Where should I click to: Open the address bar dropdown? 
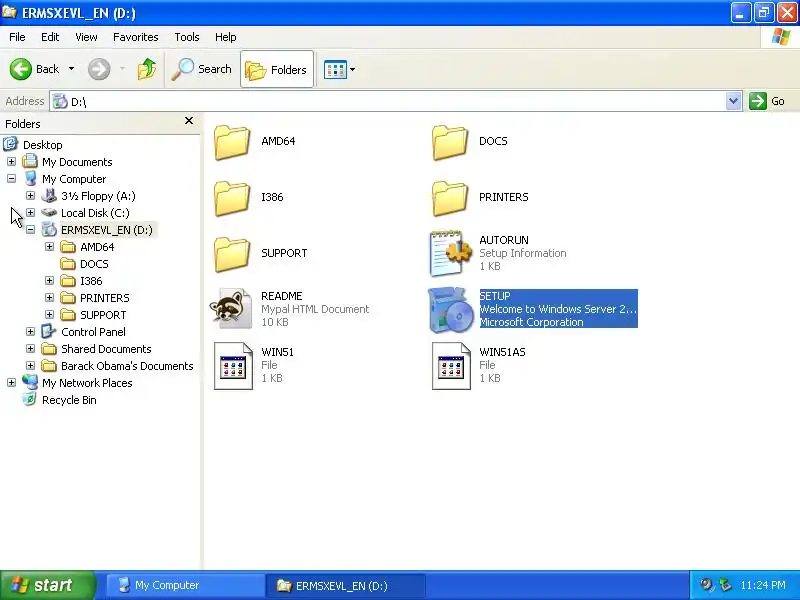point(733,101)
